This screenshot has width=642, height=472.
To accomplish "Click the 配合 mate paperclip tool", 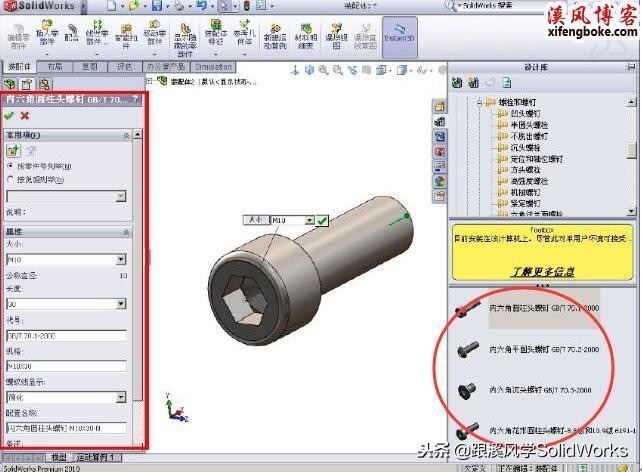I will pyautogui.click(x=72, y=33).
